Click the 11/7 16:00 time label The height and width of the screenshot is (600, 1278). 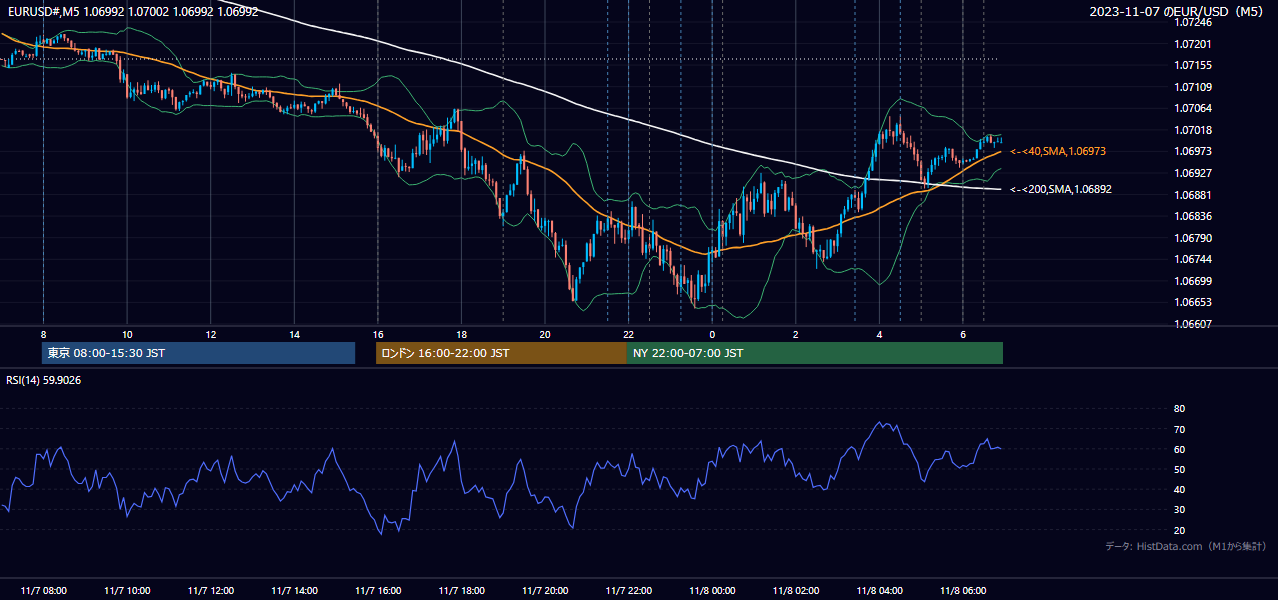[x=377, y=591]
